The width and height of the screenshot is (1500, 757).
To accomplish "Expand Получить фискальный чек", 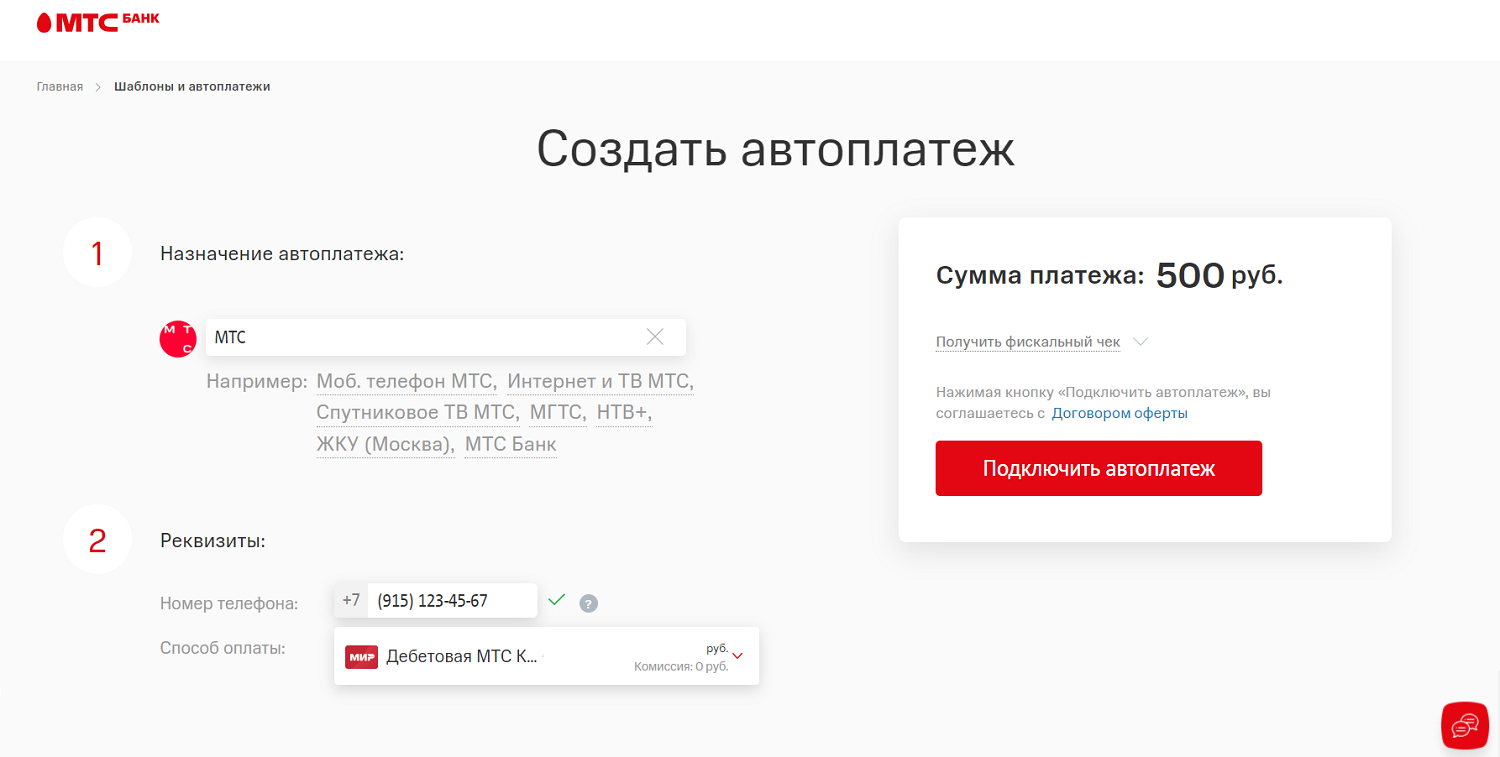I will 1028,342.
